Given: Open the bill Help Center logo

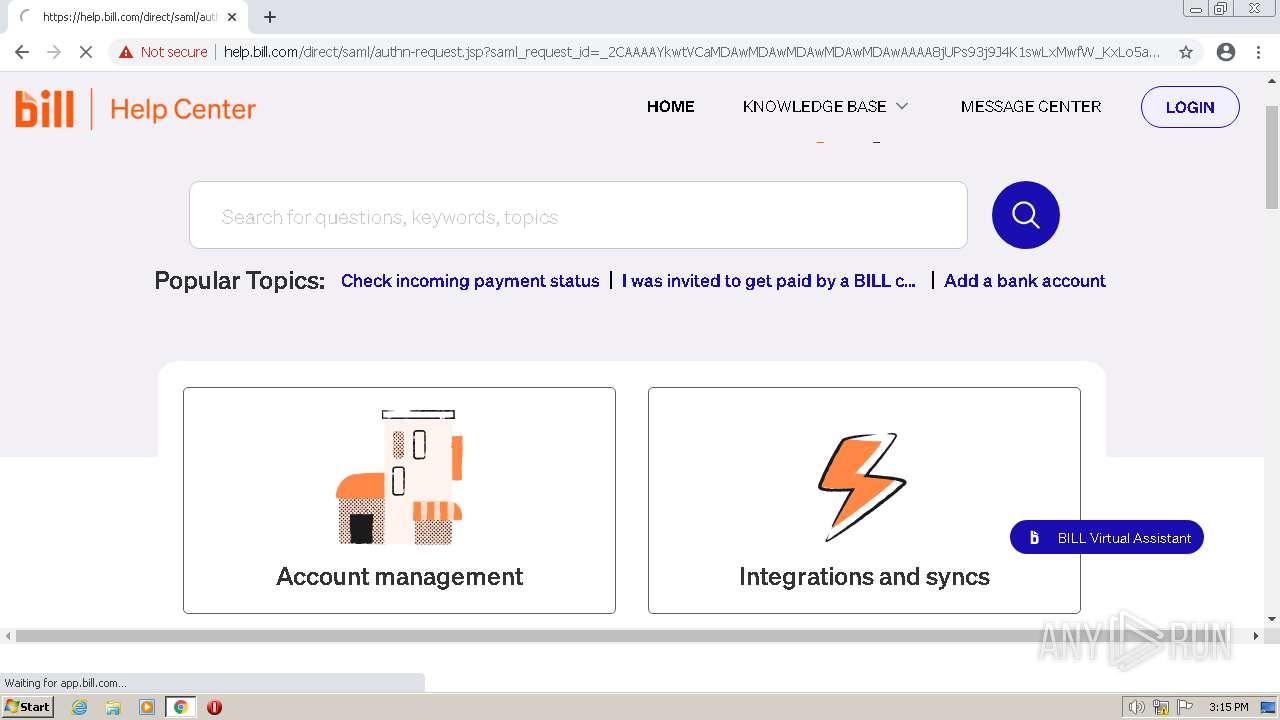Looking at the screenshot, I should coord(136,108).
